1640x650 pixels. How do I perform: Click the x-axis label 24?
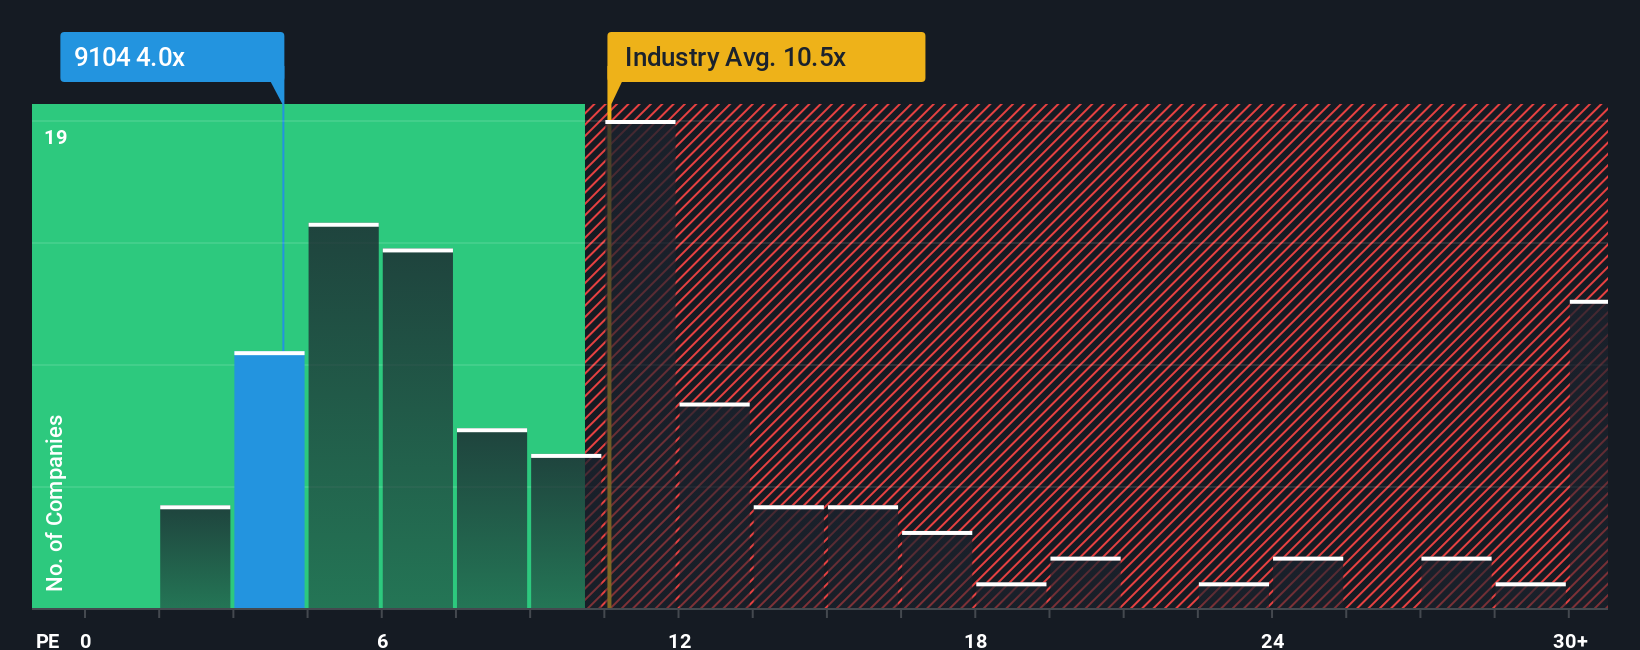click(x=1272, y=640)
